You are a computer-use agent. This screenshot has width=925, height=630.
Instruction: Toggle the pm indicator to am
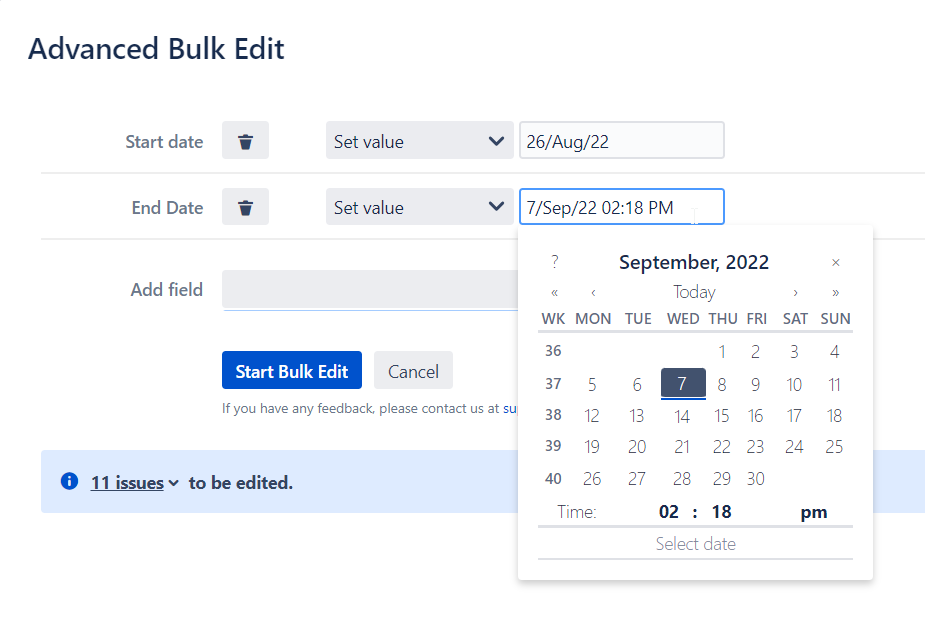click(813, 511)
